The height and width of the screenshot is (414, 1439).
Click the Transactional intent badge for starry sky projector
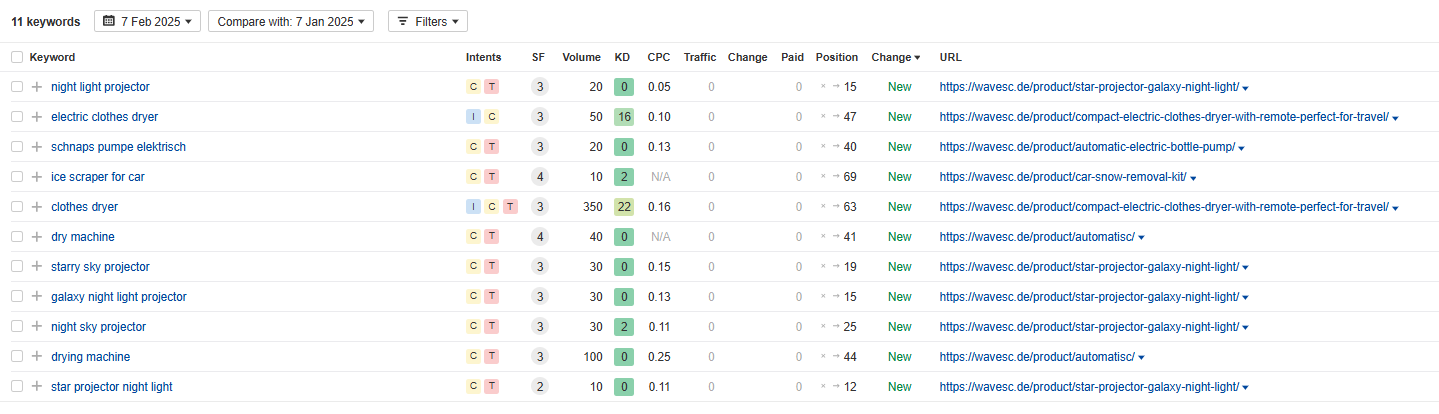click(491, 267)
